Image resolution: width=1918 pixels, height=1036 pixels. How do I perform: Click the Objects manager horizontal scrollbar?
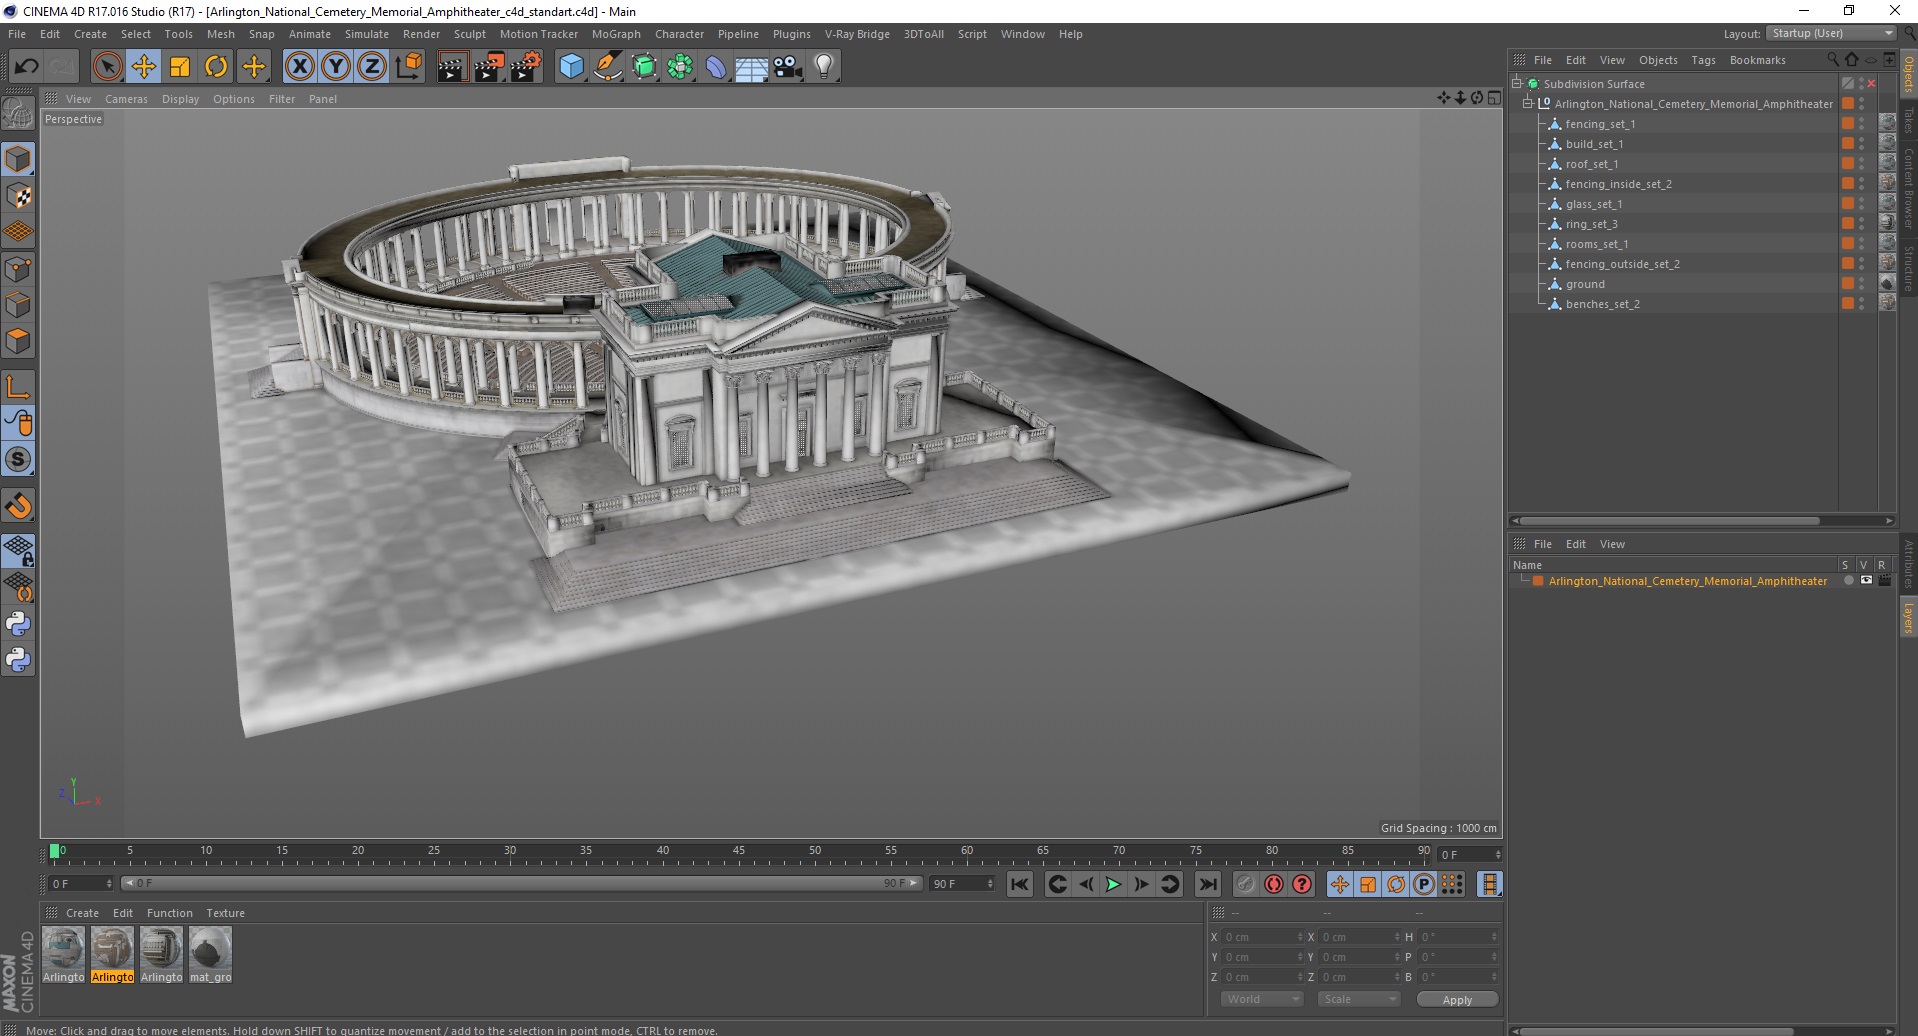pos(1668,521)
